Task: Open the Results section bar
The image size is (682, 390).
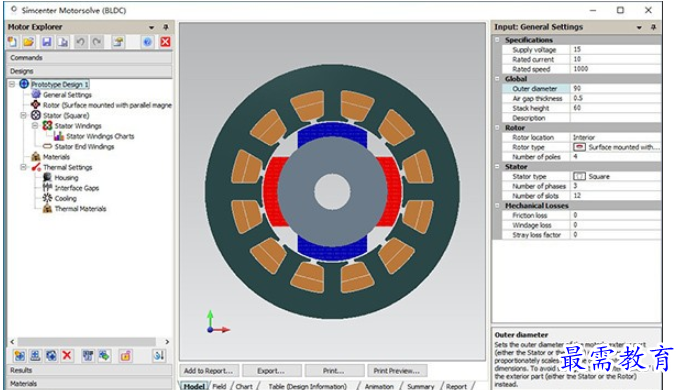Action: coord(90,370)
